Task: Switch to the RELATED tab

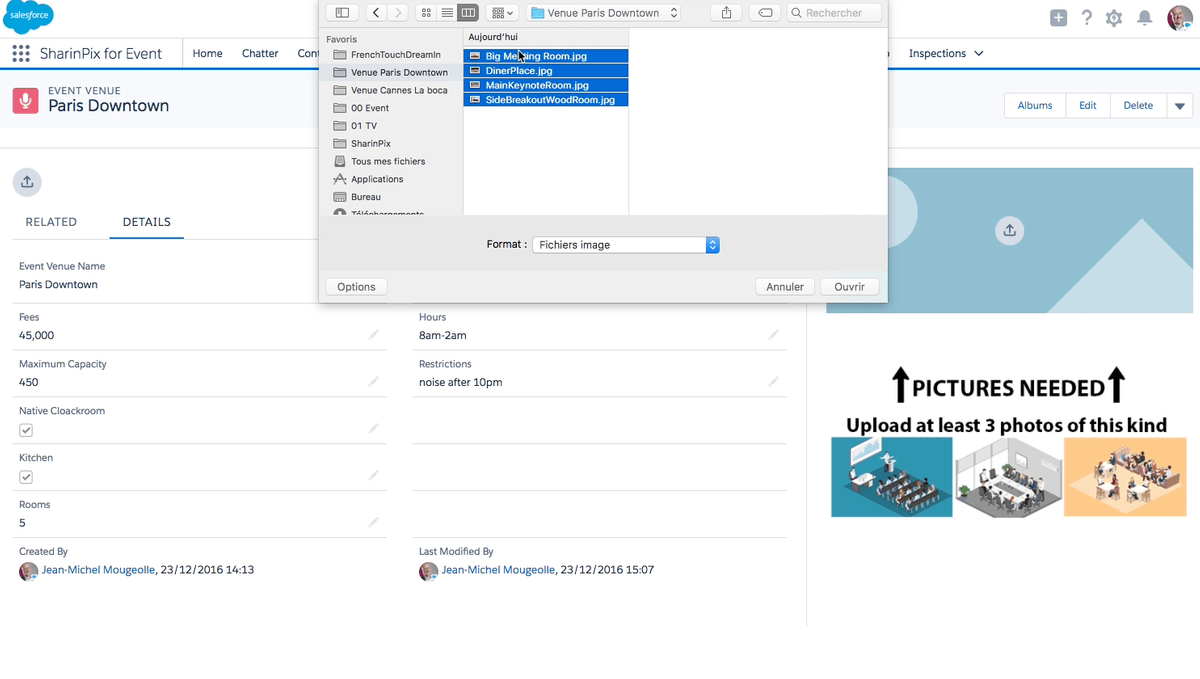Action: click(x=51, y=222)
